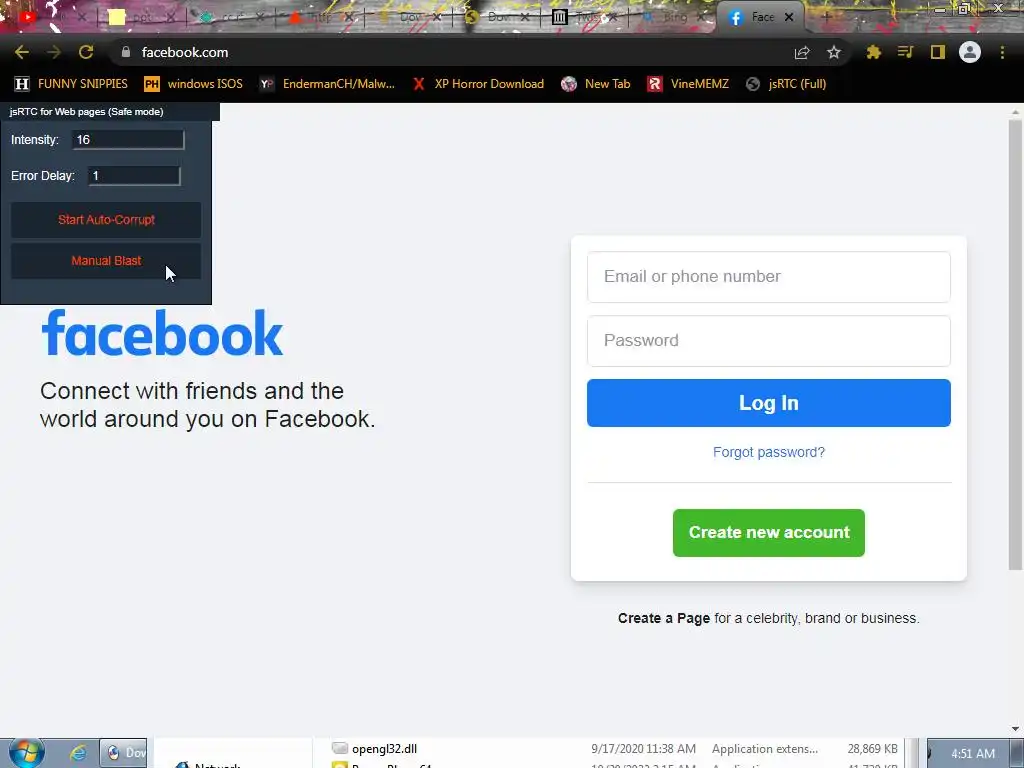Click the padlock site info icon
The width and height of the screenshot is (1024, 768).
(126, 52)
